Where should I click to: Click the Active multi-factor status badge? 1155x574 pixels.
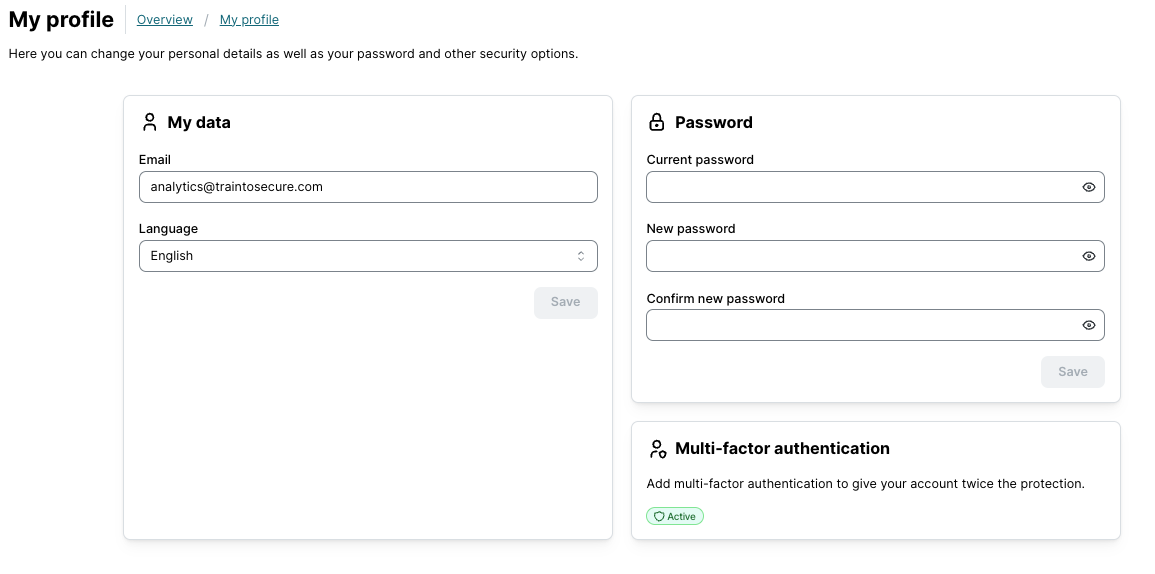pos(675,517)
